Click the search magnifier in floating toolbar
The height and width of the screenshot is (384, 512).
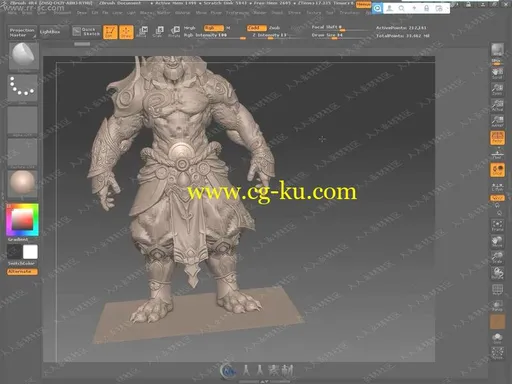(x=402, y=8)
